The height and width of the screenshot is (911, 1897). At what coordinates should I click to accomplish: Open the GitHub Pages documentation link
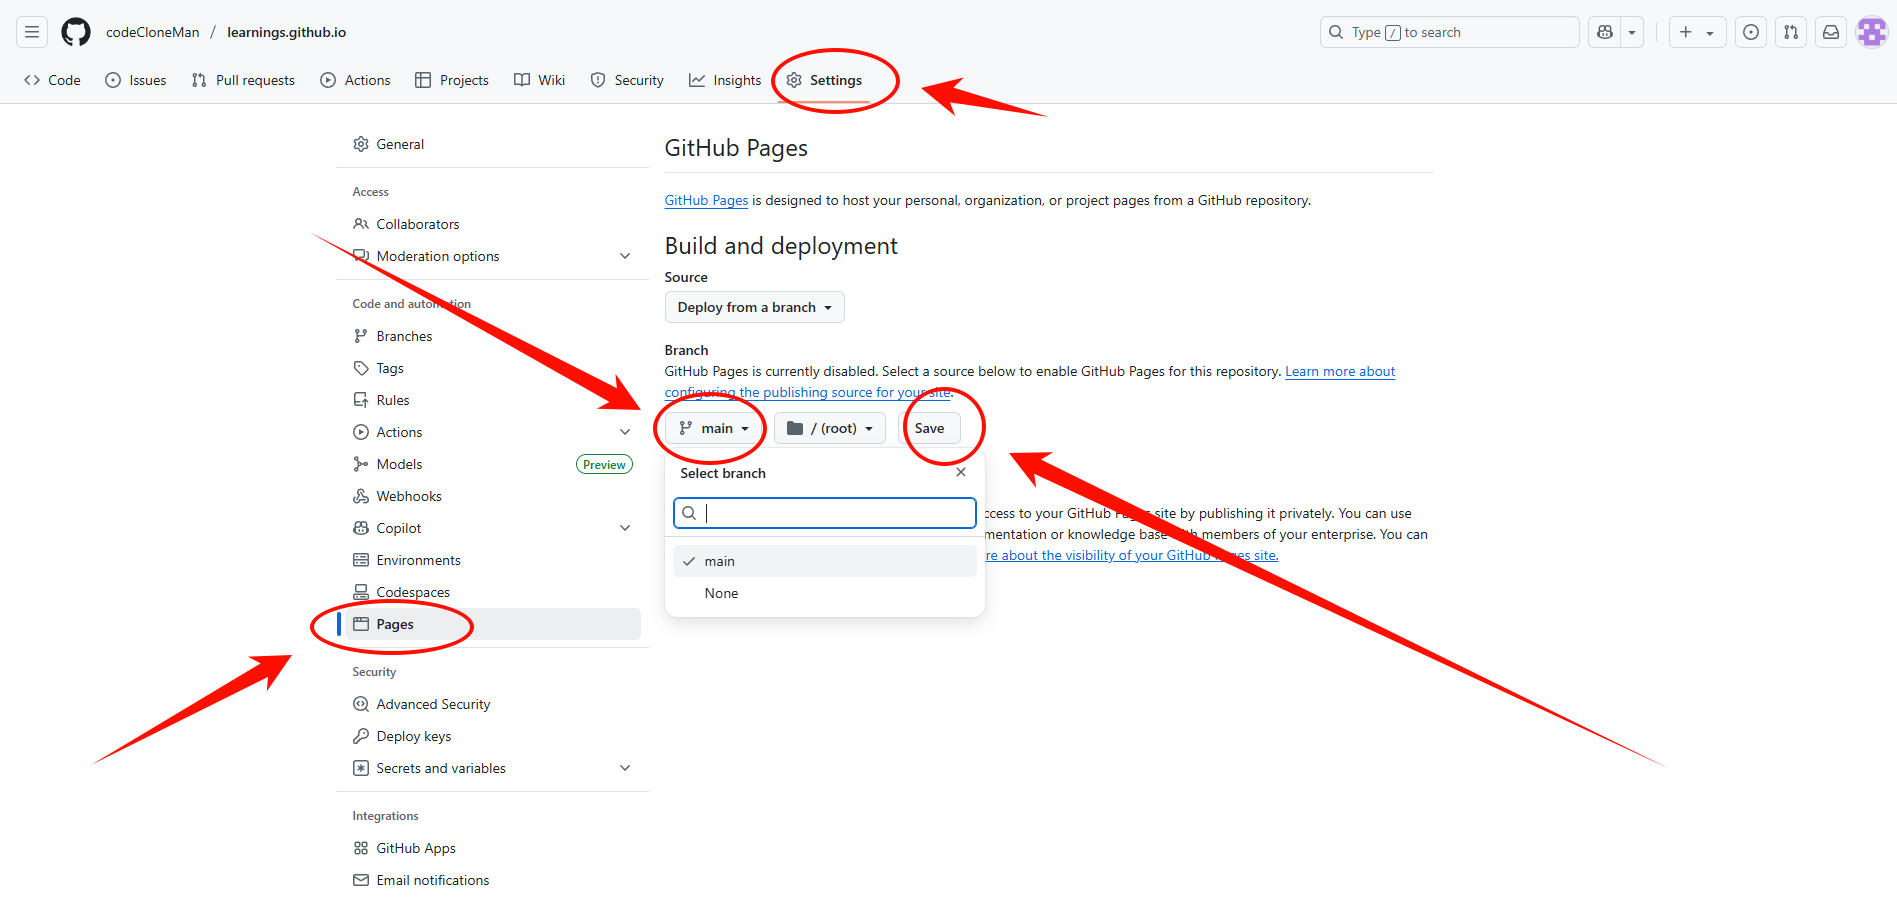point(706,200)
